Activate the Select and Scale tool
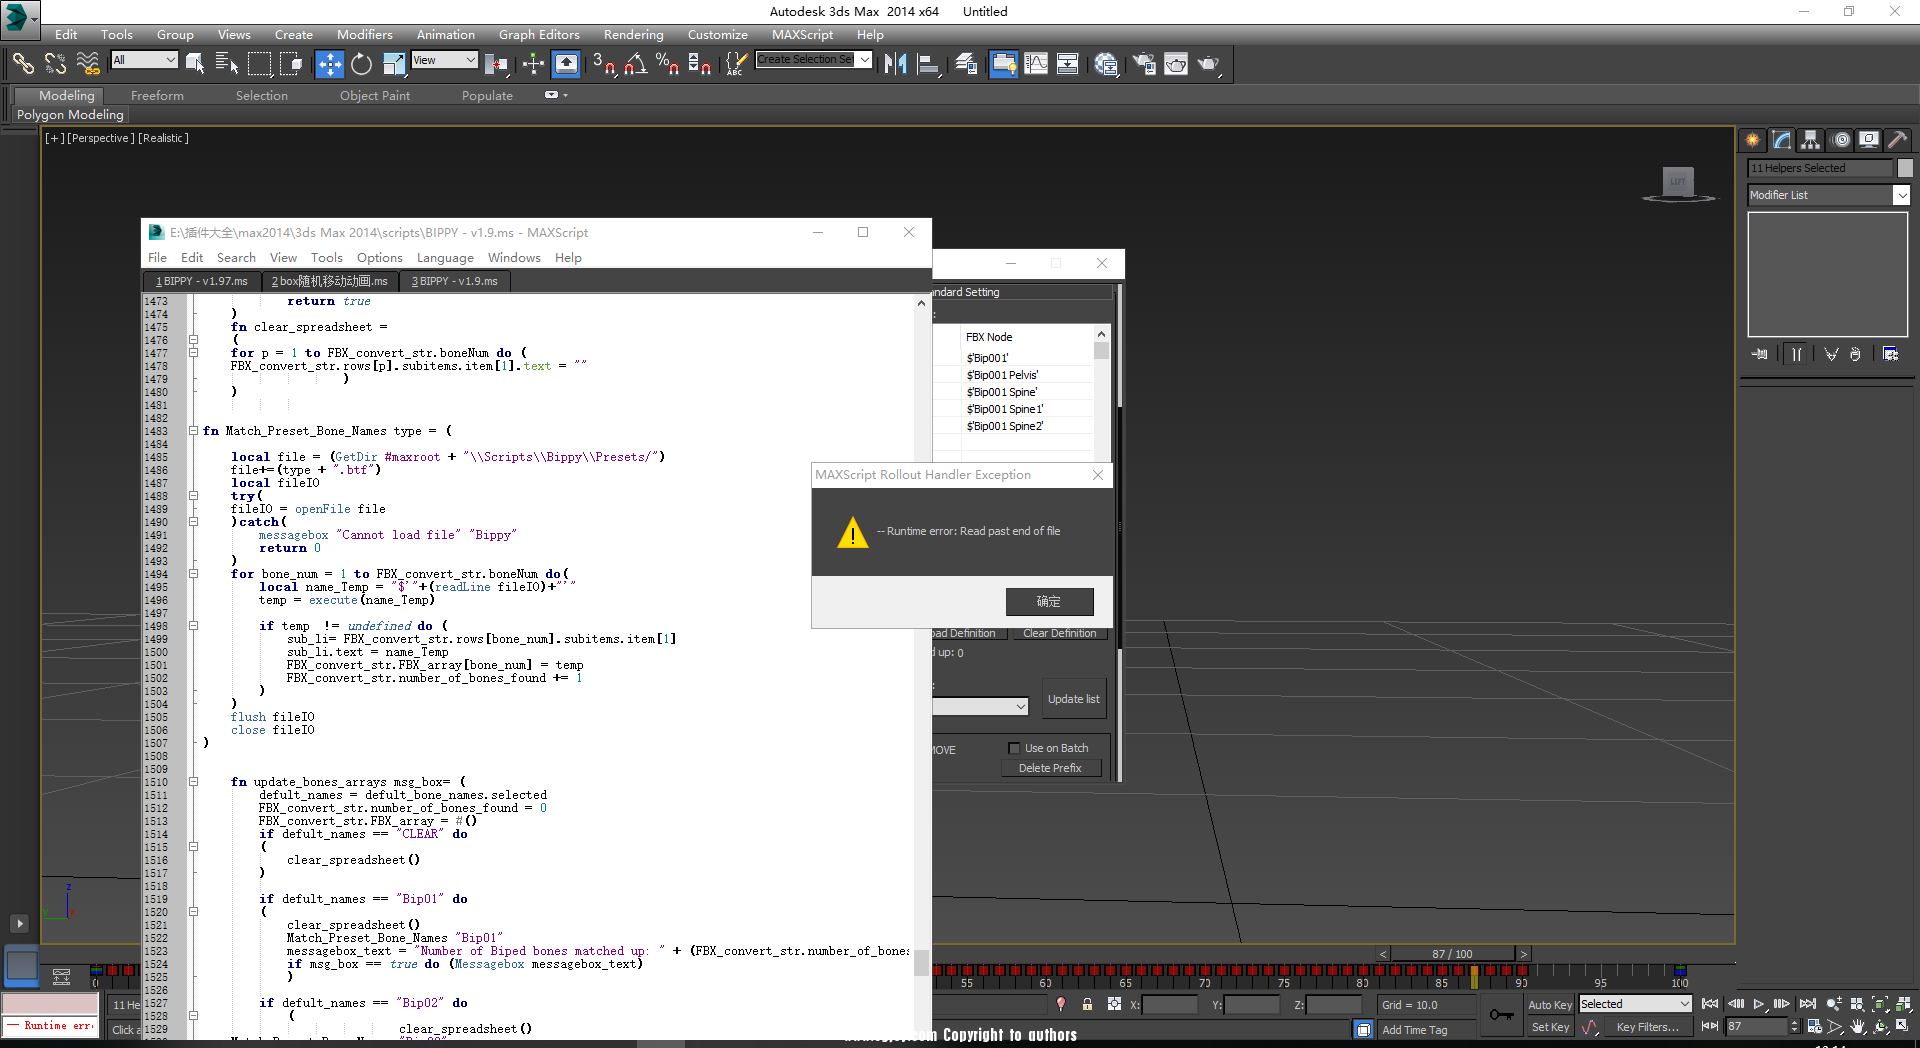The width and height of the screenshot is (1920, 1048). tap(394, 64)
